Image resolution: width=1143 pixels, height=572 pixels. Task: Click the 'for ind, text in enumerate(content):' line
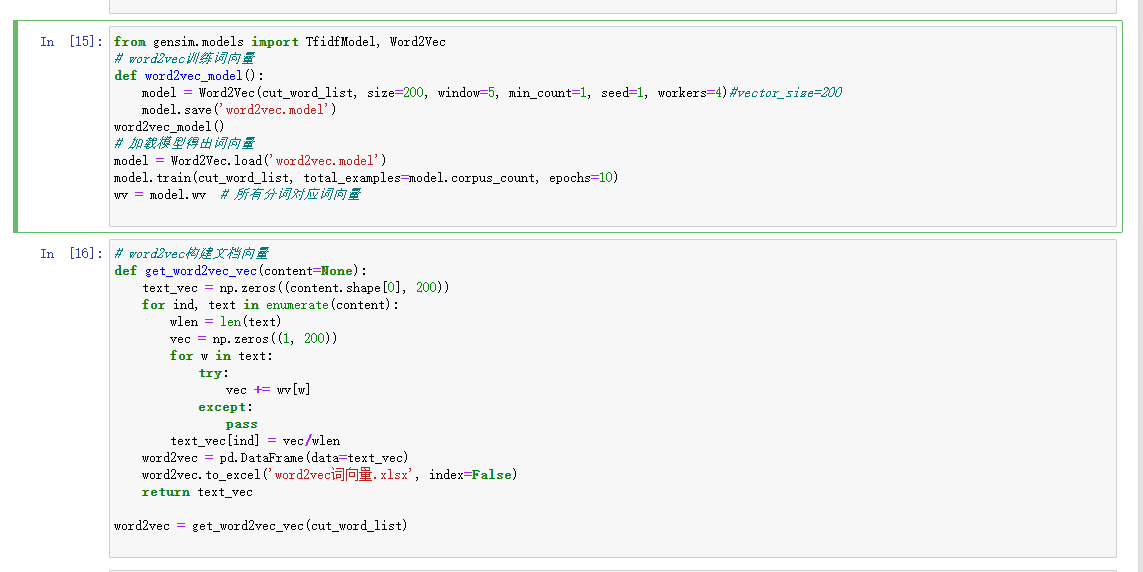(270, 305)
